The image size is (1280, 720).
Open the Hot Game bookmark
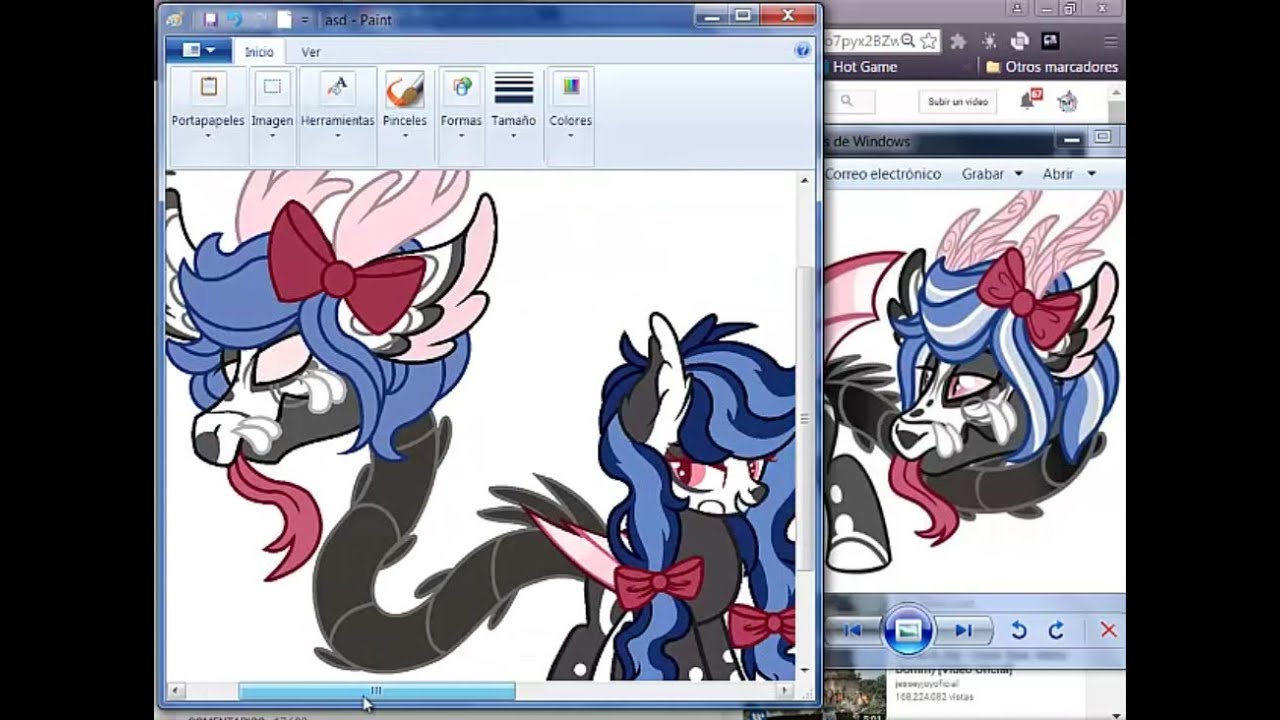(x=864, y=67)
